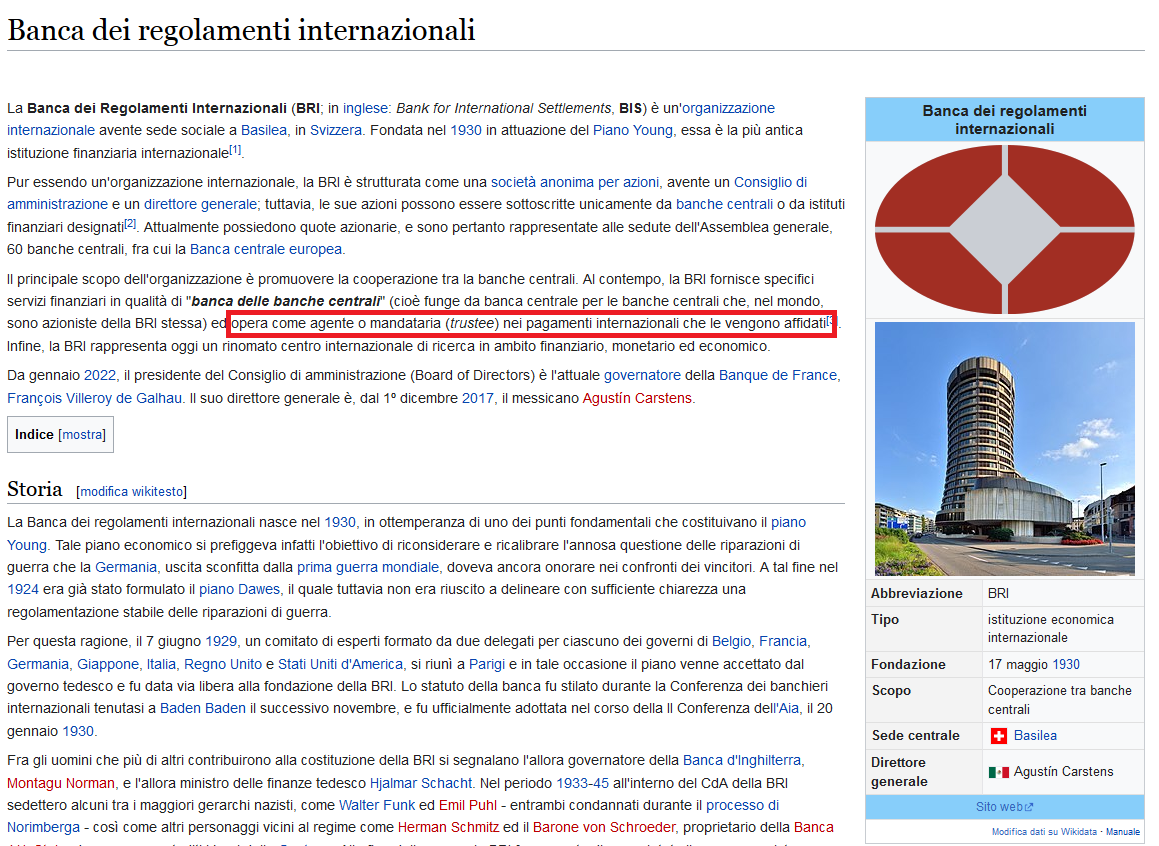Click the external link icon beside Sito web
Image resolution: width=1159 pixels, height=846 pixels.
(1029, 807)
